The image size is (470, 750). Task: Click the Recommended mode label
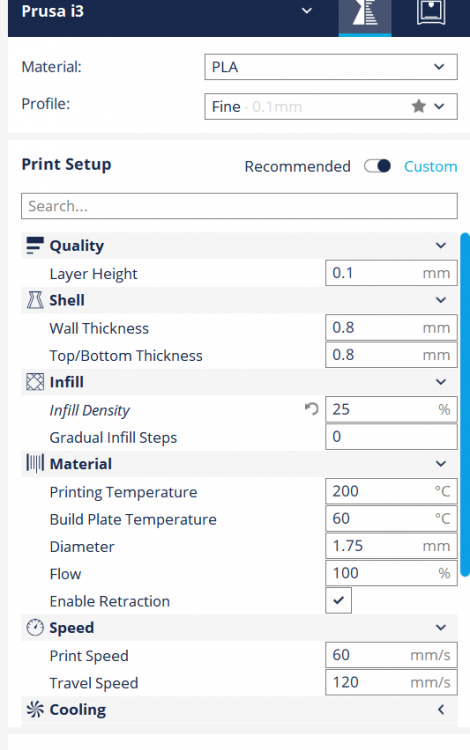[x=297, y=166]
